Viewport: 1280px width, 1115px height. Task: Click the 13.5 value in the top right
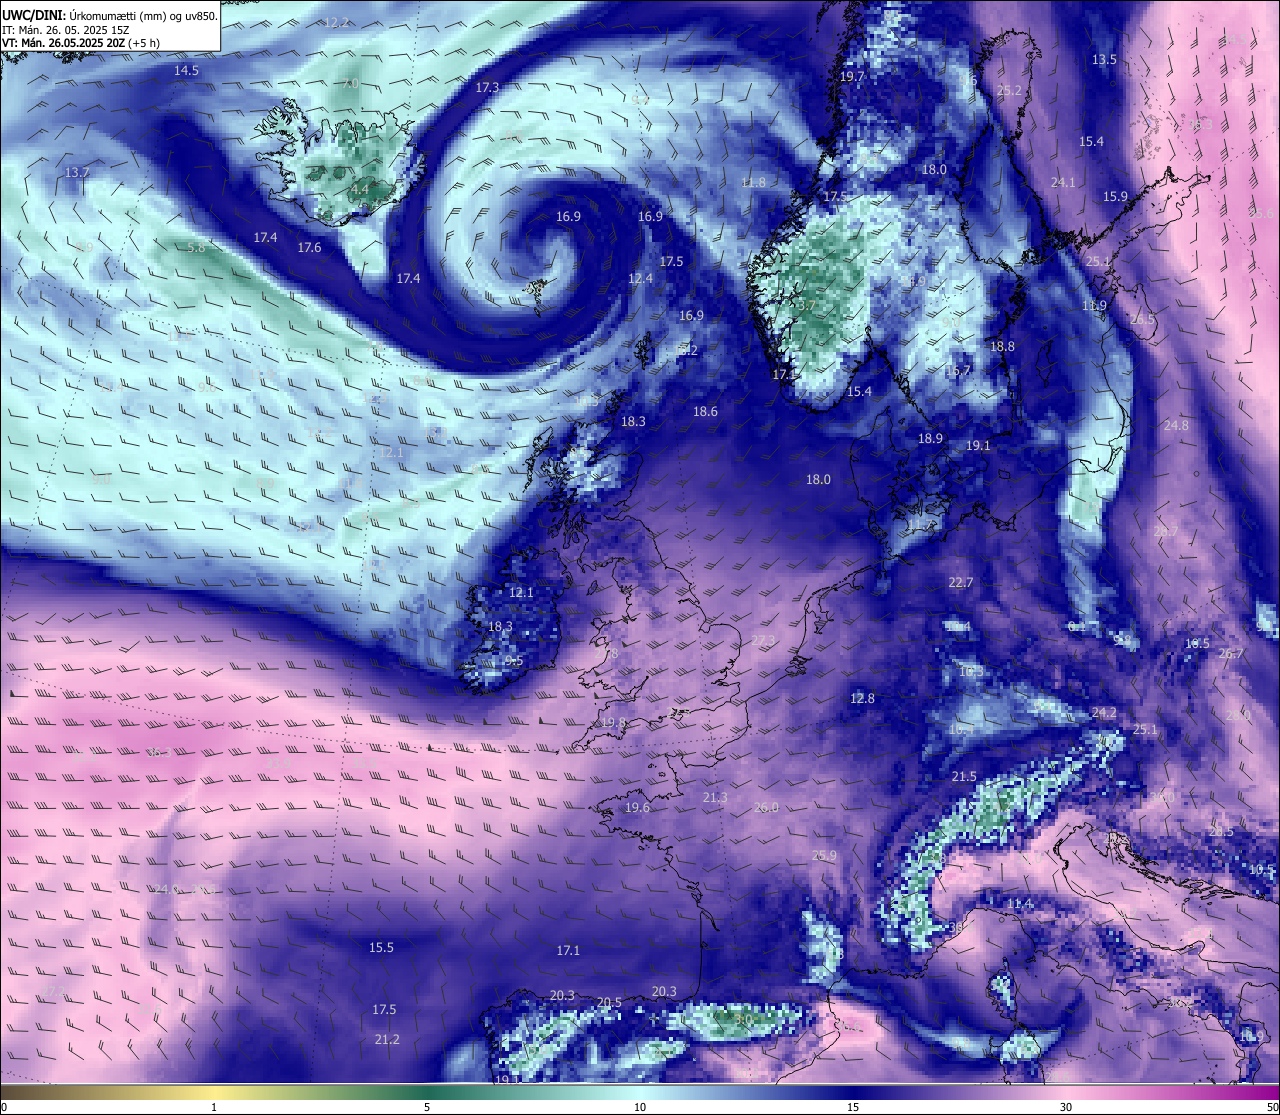[1104, 60]
